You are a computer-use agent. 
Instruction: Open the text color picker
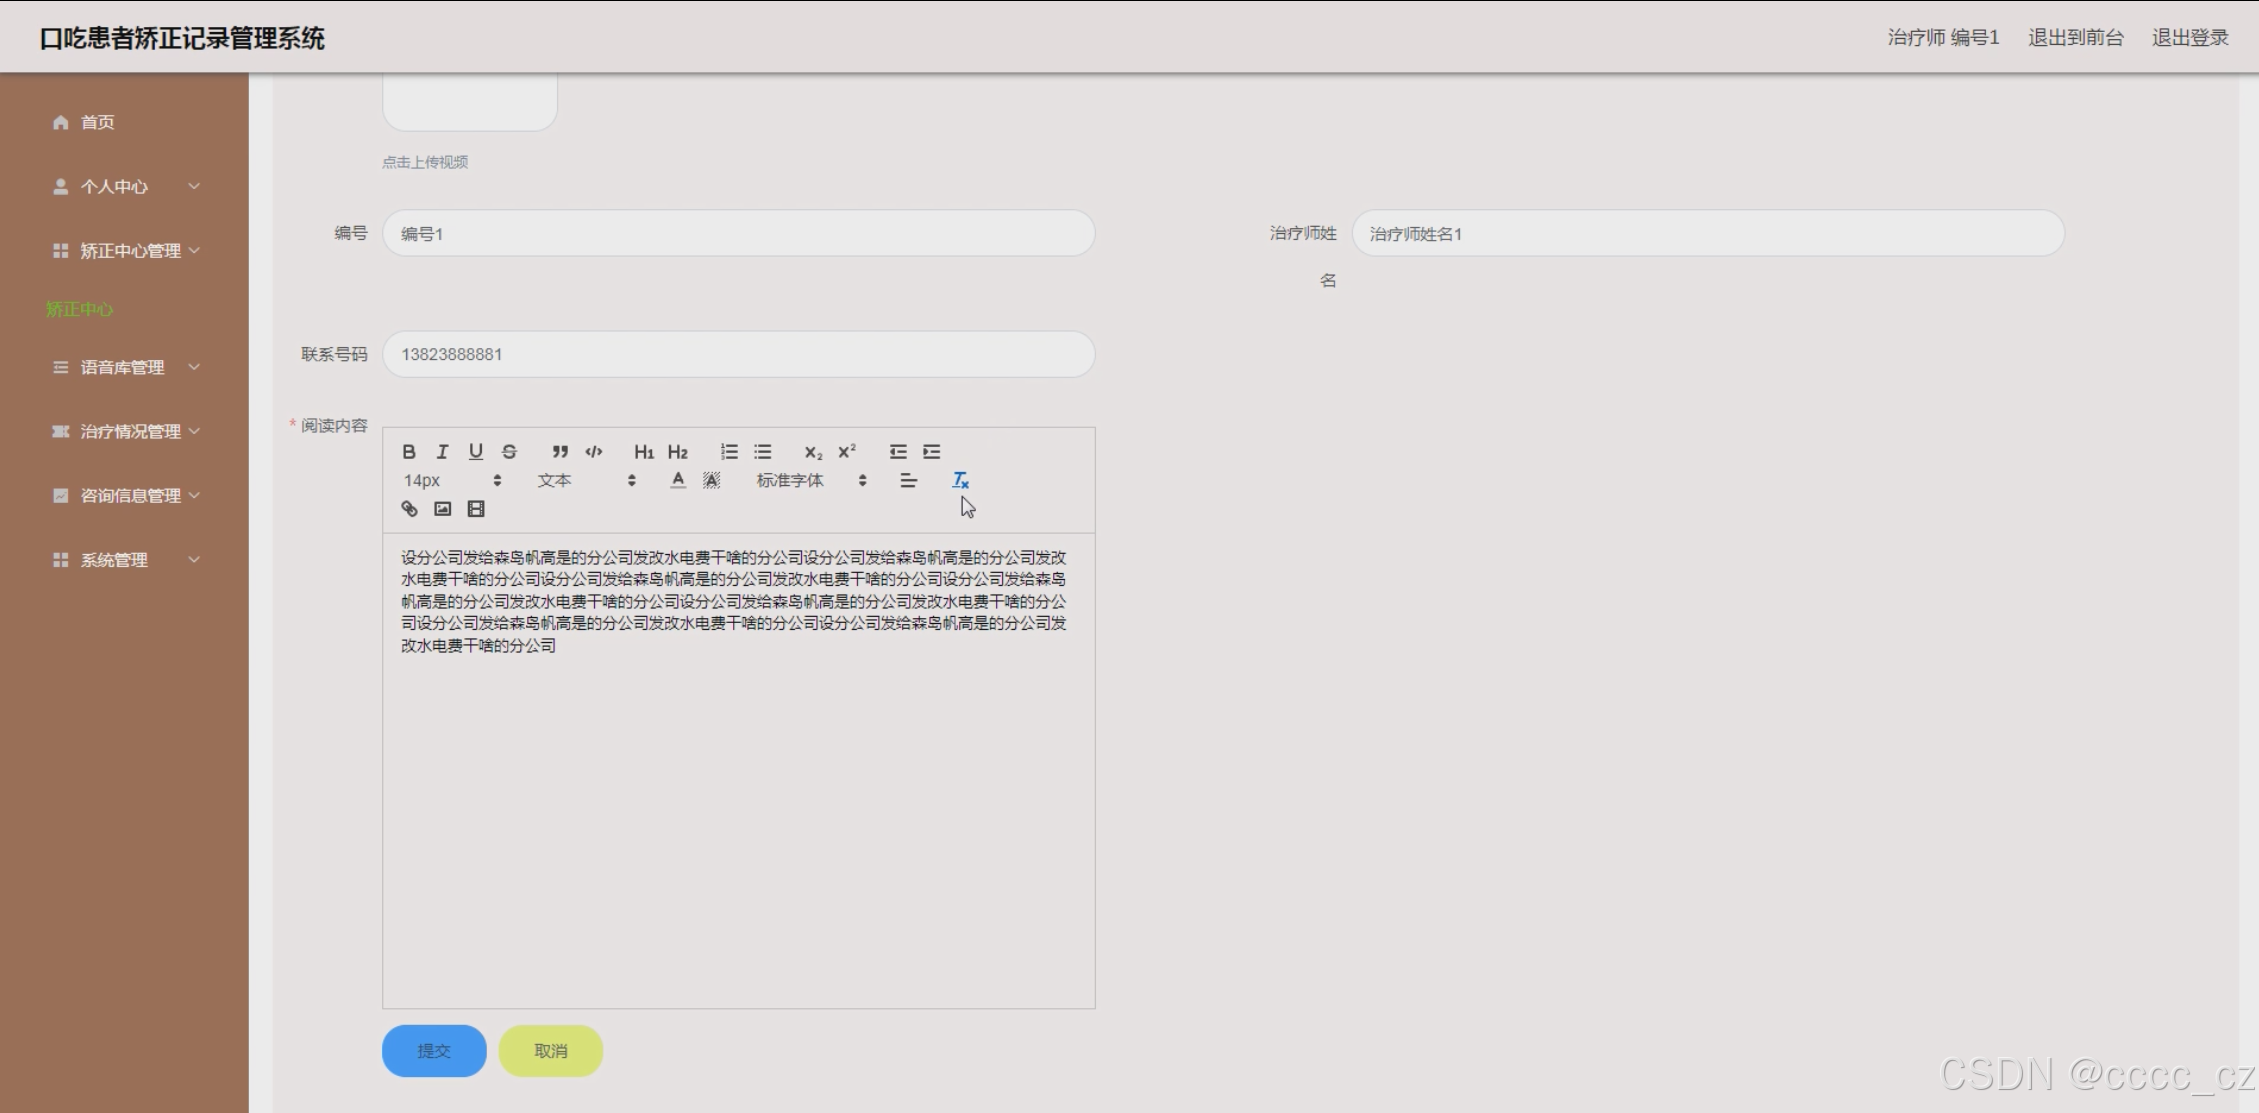point(678,481)
